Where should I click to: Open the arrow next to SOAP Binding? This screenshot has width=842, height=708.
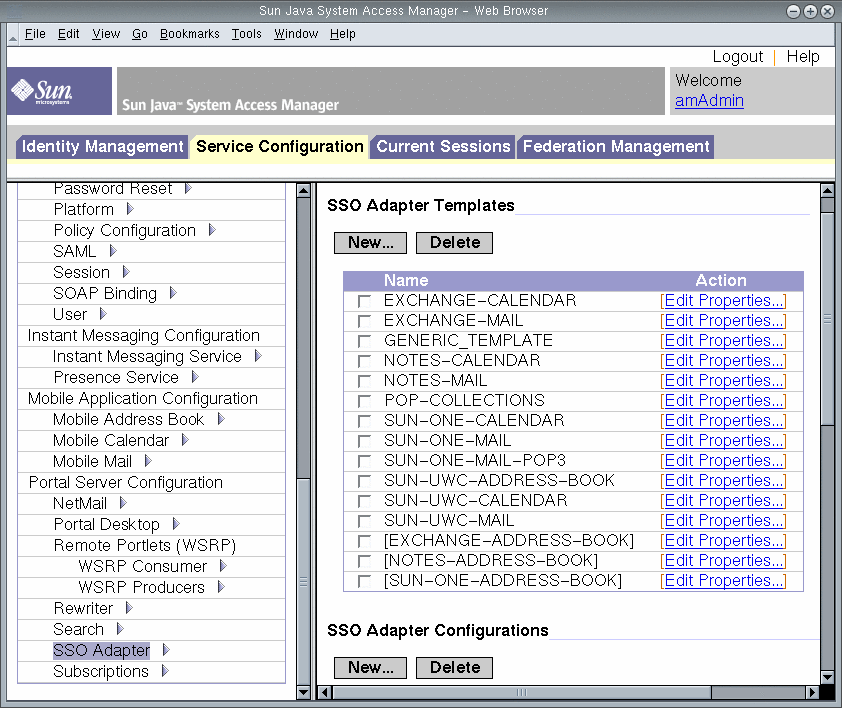coord(173,292)
